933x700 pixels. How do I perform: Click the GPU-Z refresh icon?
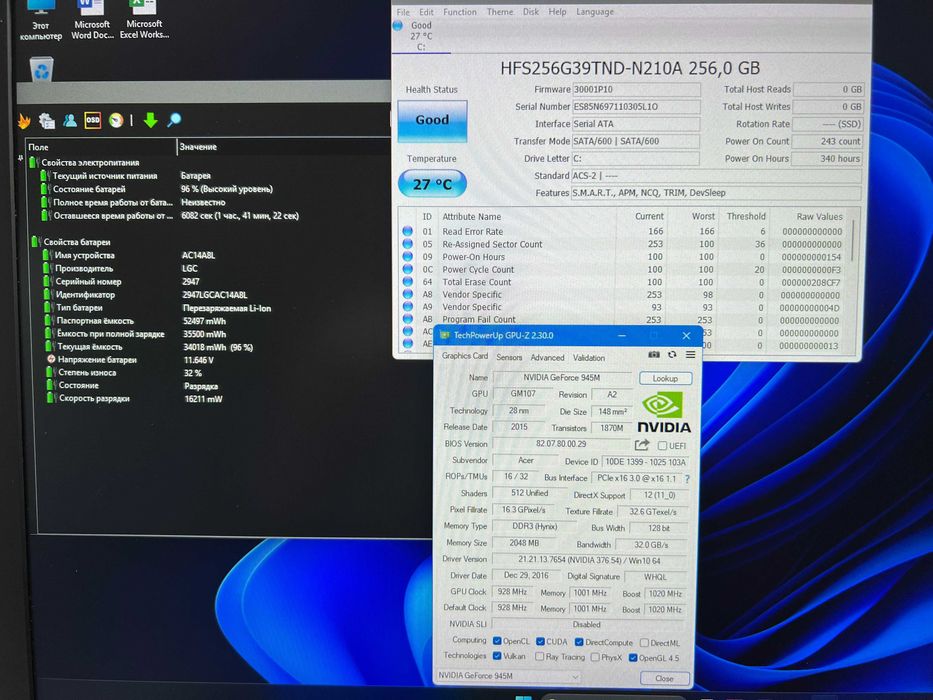click(x=672, y=355)
